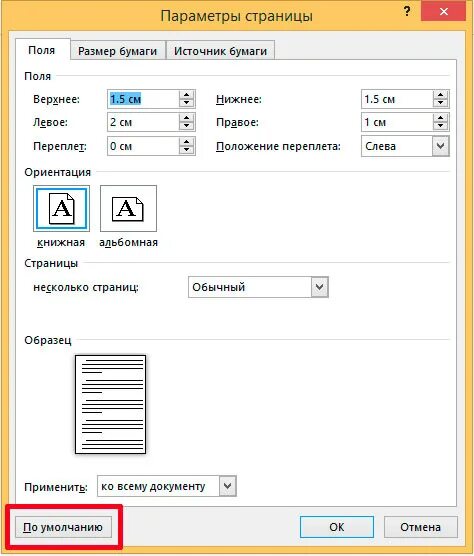Viewport: 474px width, 556px height.
Task: Click the Применить label
Action: [x=56, y=487]
